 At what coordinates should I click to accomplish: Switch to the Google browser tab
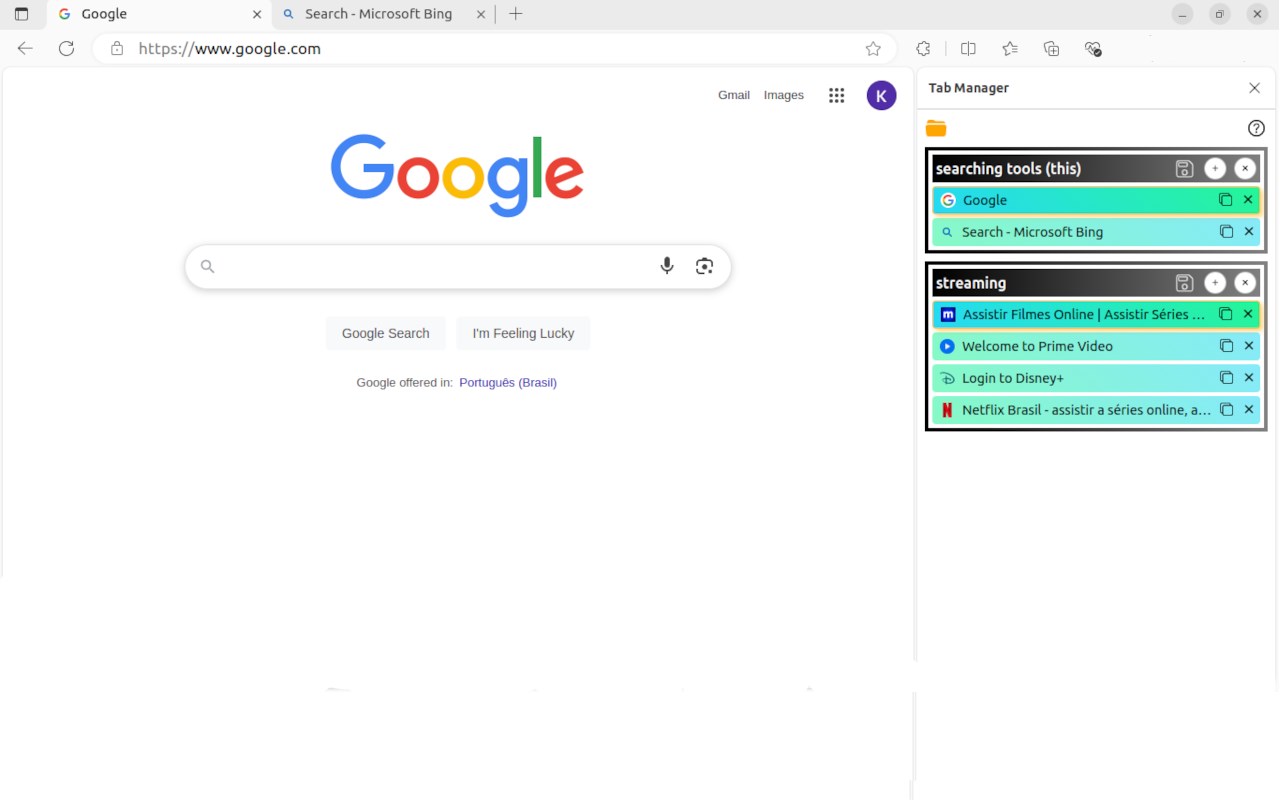[159, 14]
